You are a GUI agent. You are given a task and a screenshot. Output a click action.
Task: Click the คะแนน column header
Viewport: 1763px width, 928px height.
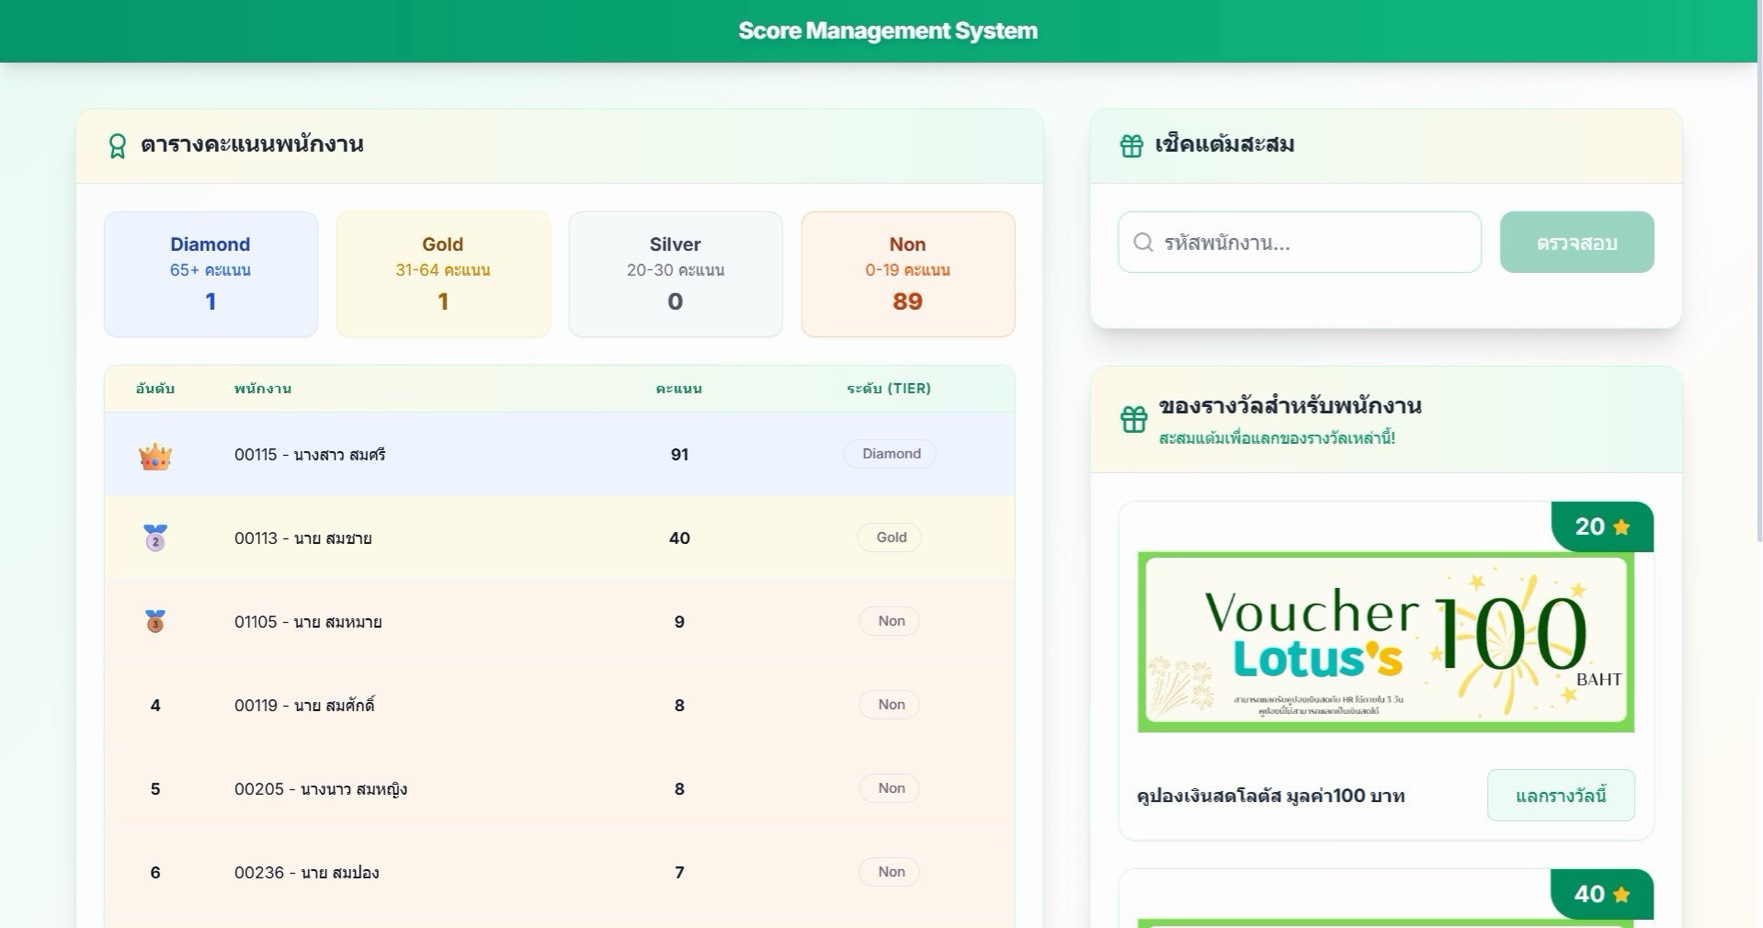coord(679,389)
